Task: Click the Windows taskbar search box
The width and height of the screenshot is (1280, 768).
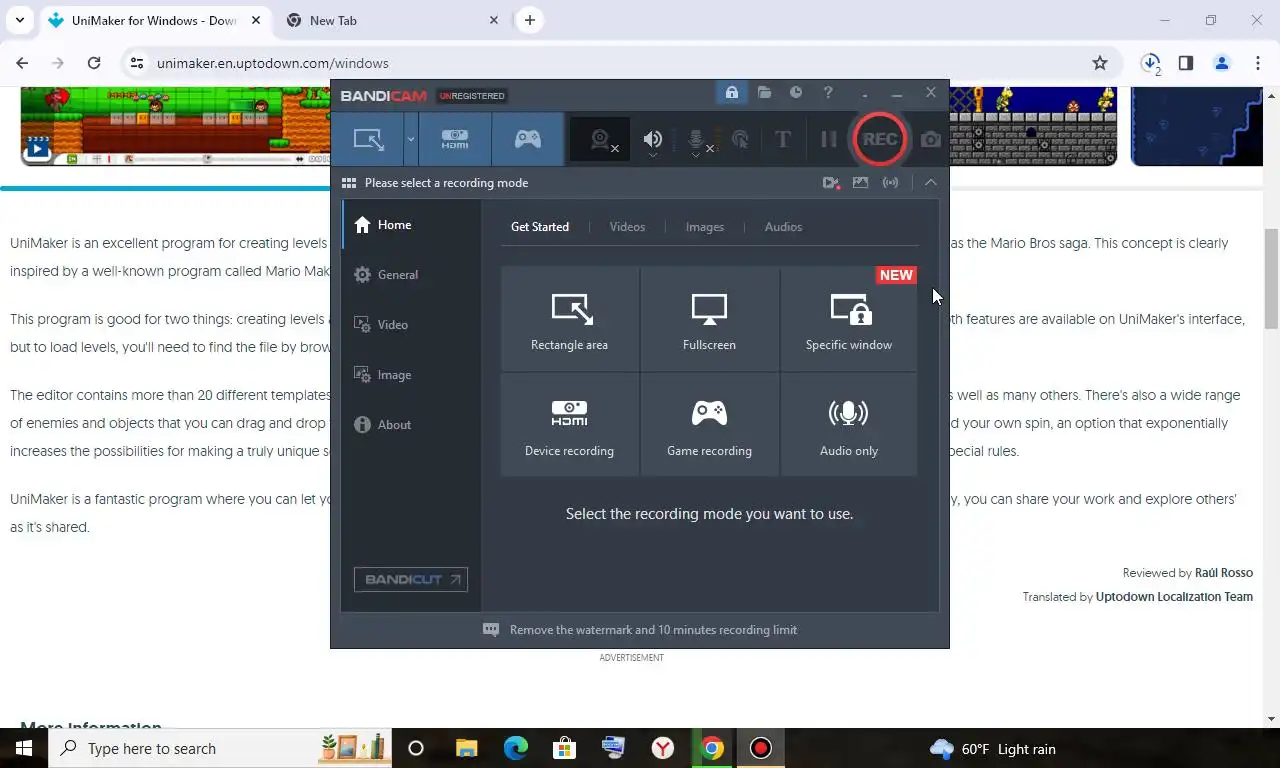Action: pyautogui.click(x=219, y=748)
